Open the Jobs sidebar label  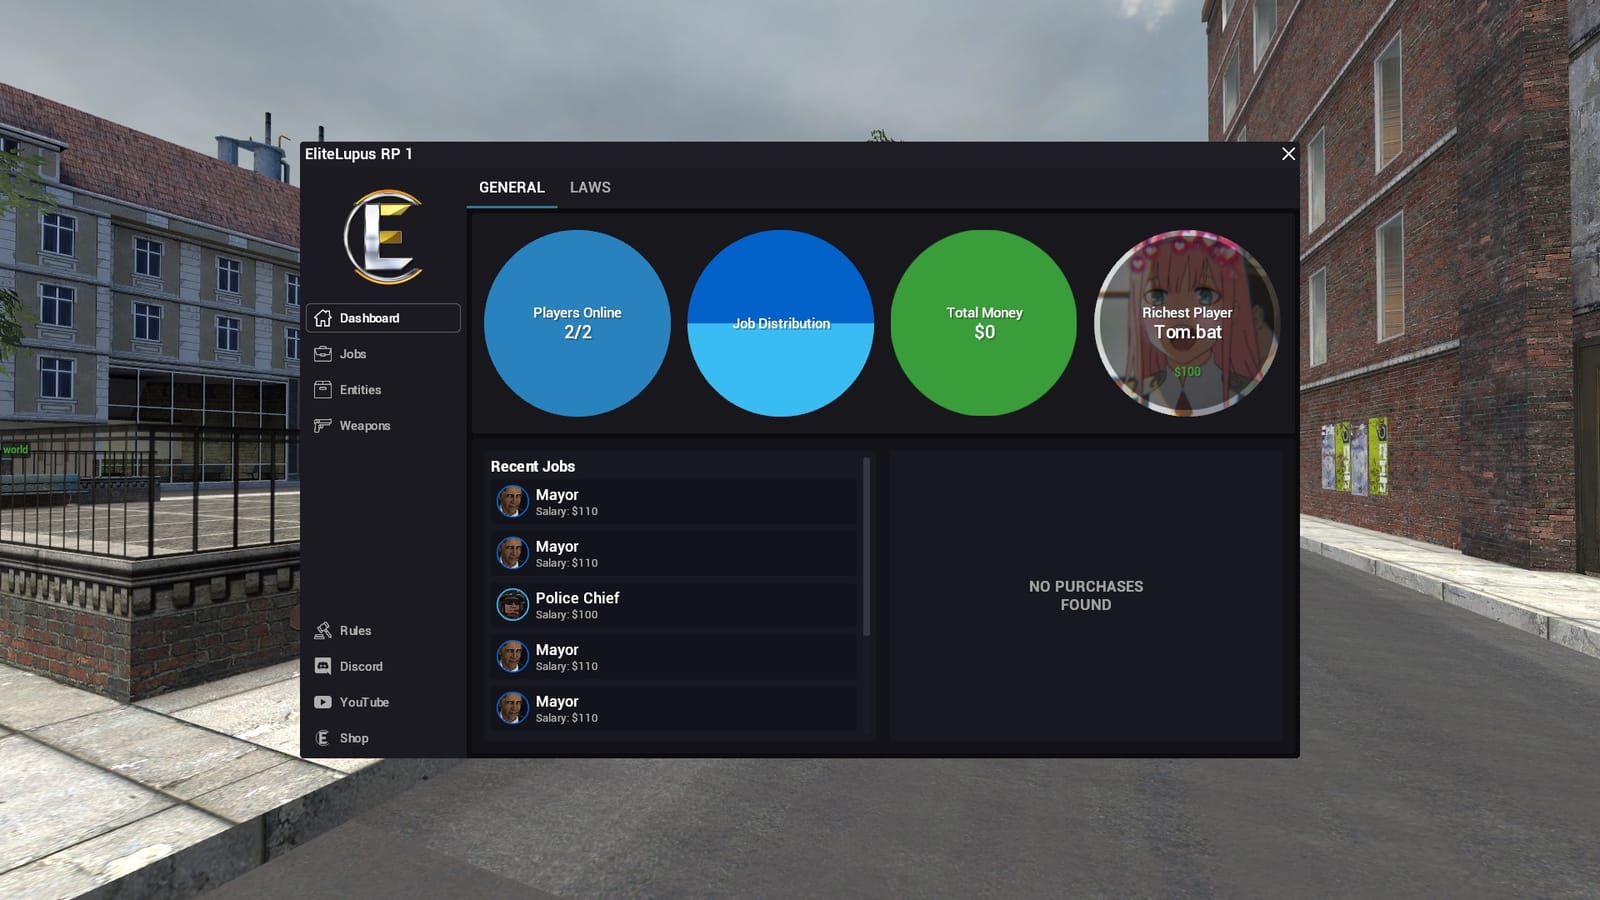[x=353, y=354]
